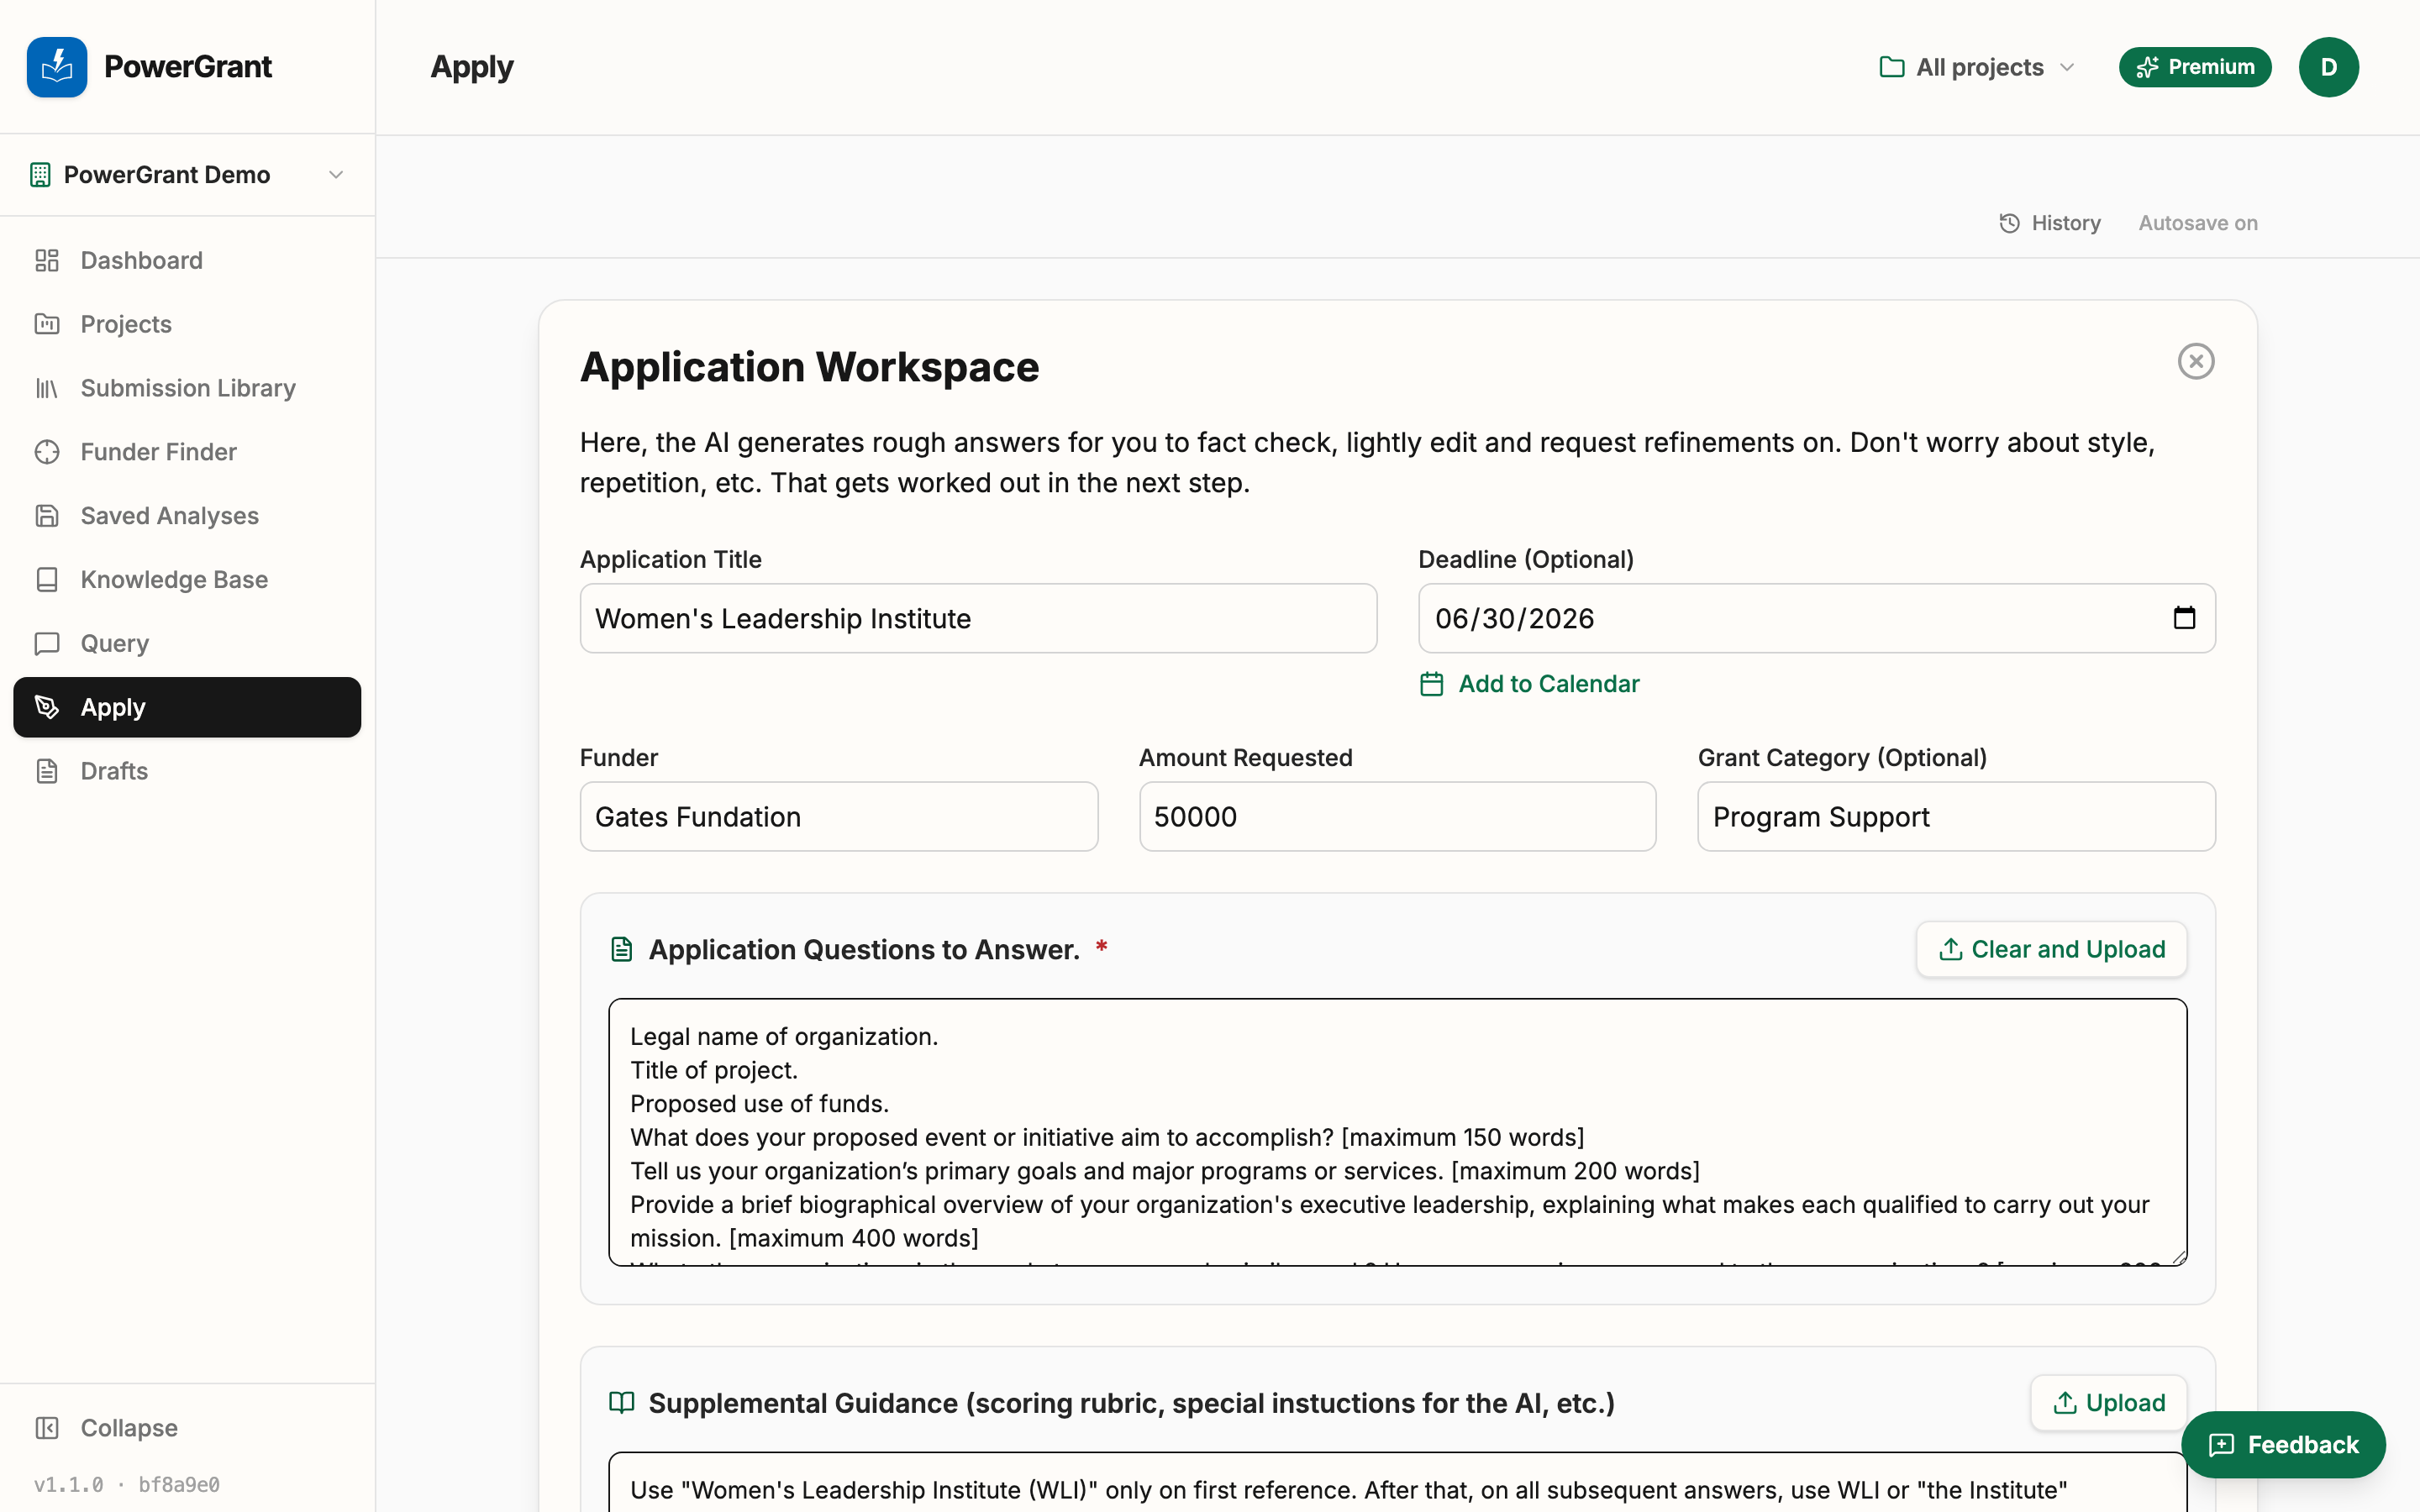The width and height of the screenshot is (2420, 1512).
Task: Open Saved Analyses page
Action: tap(187, 516)
